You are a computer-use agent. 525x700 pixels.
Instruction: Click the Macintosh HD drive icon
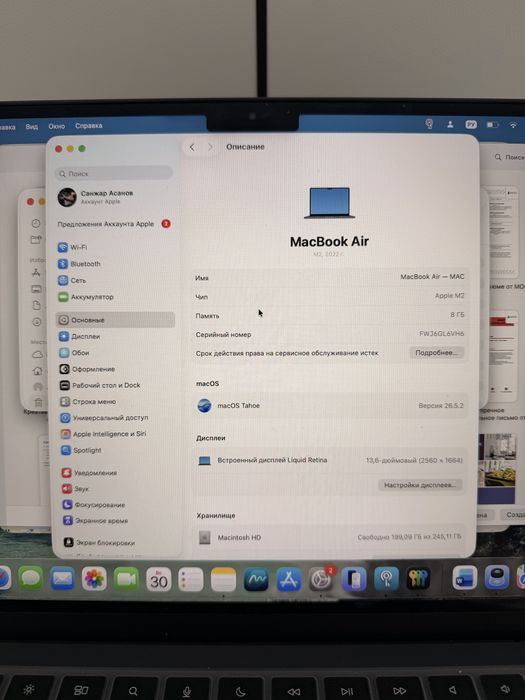click(x=204, y=538)
